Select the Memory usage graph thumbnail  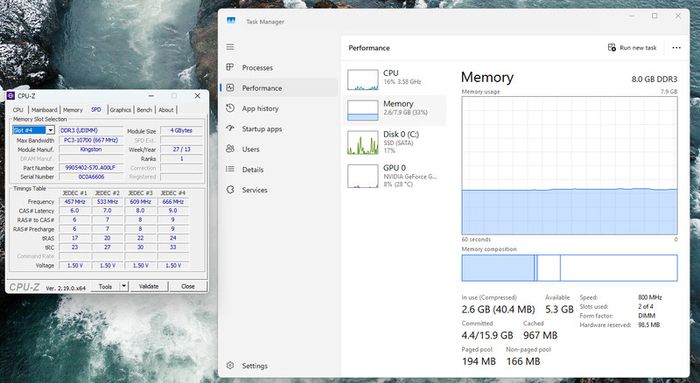click(362, 110)
